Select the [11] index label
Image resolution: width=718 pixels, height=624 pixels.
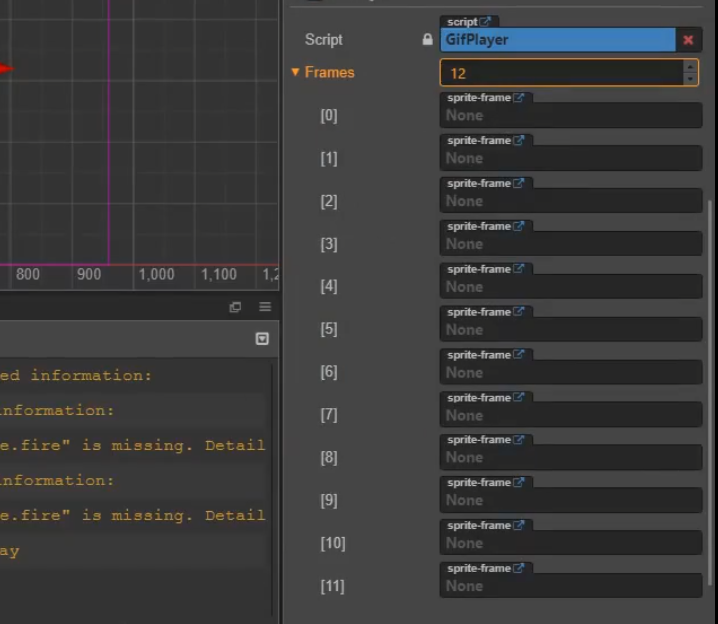(x=332, y=586)
